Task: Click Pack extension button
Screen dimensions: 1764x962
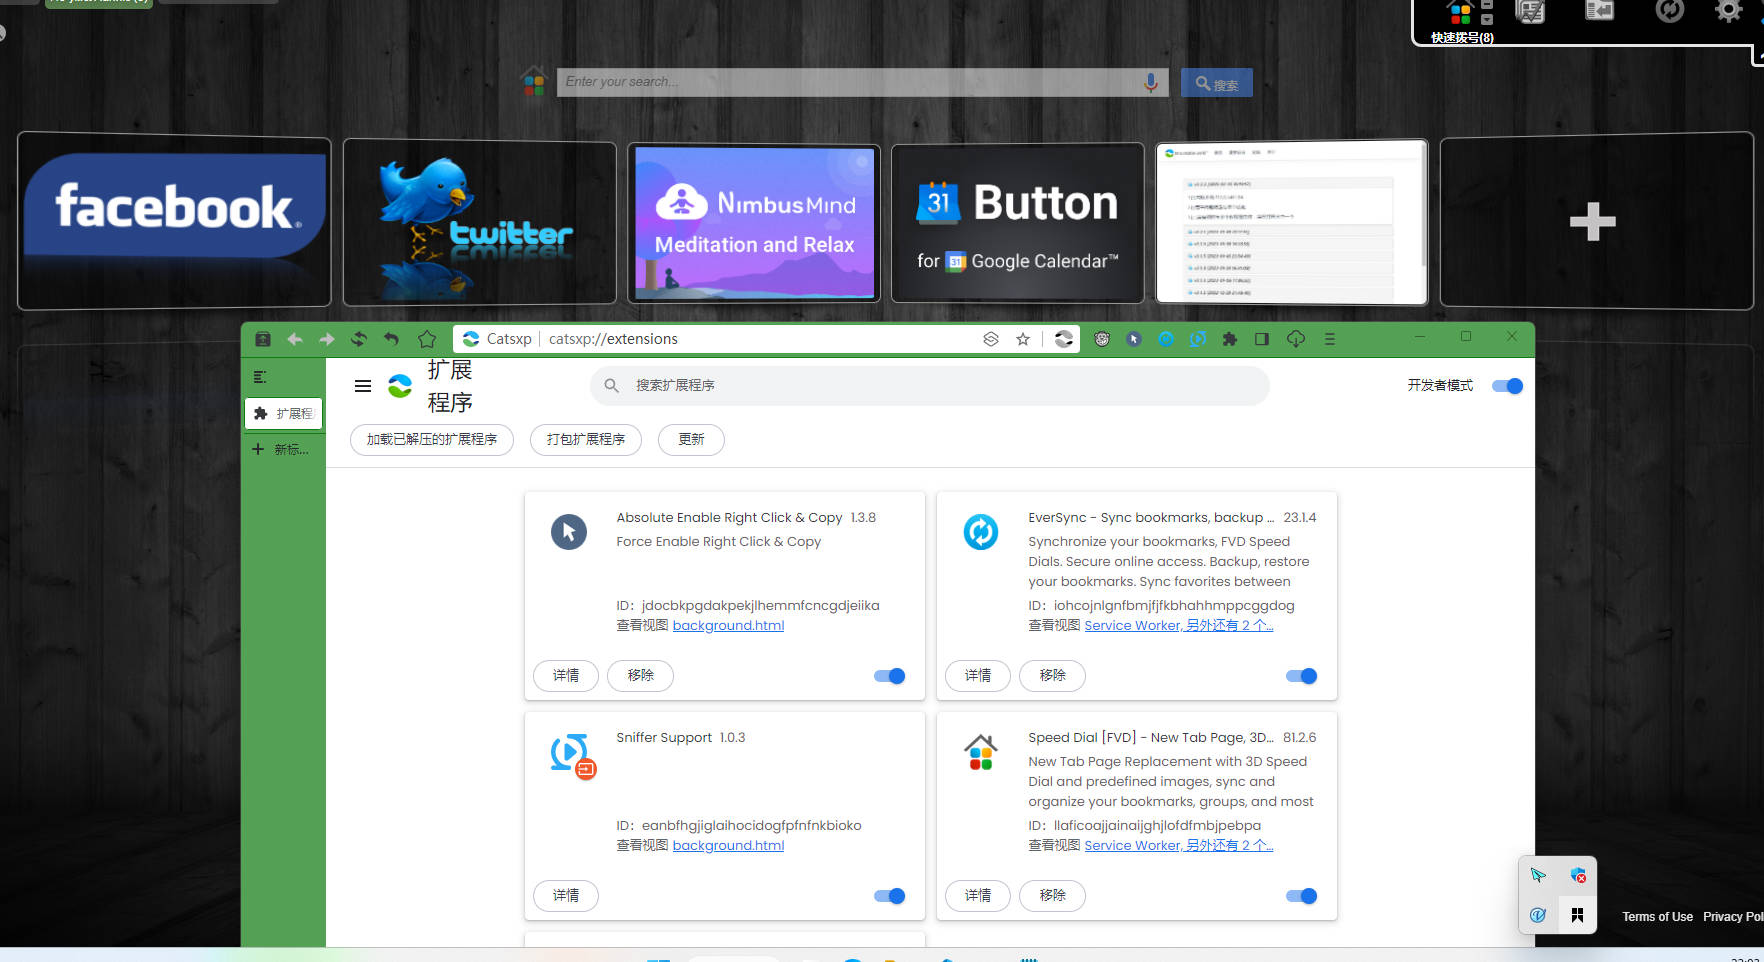Action: click(x=586, y=440)
